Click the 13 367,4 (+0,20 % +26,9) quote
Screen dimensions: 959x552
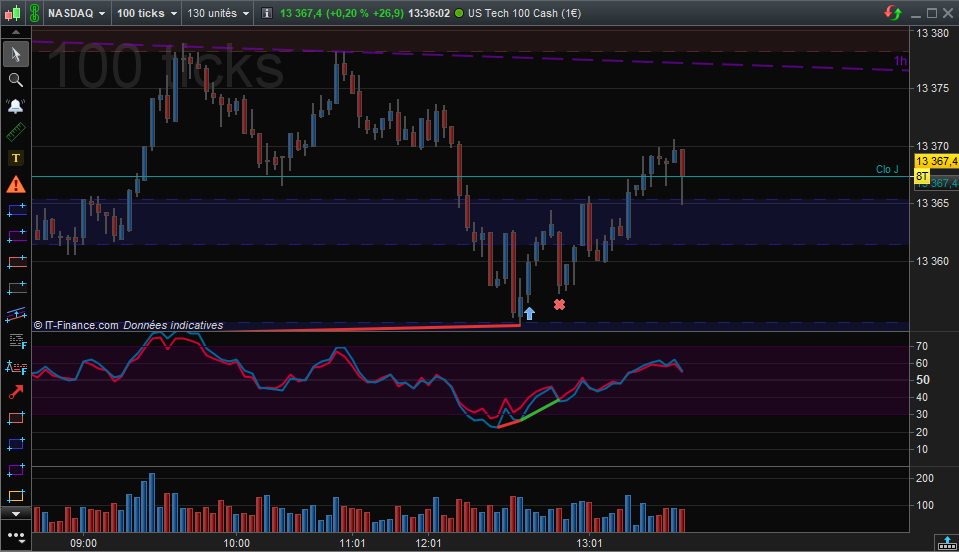point(342,13)
